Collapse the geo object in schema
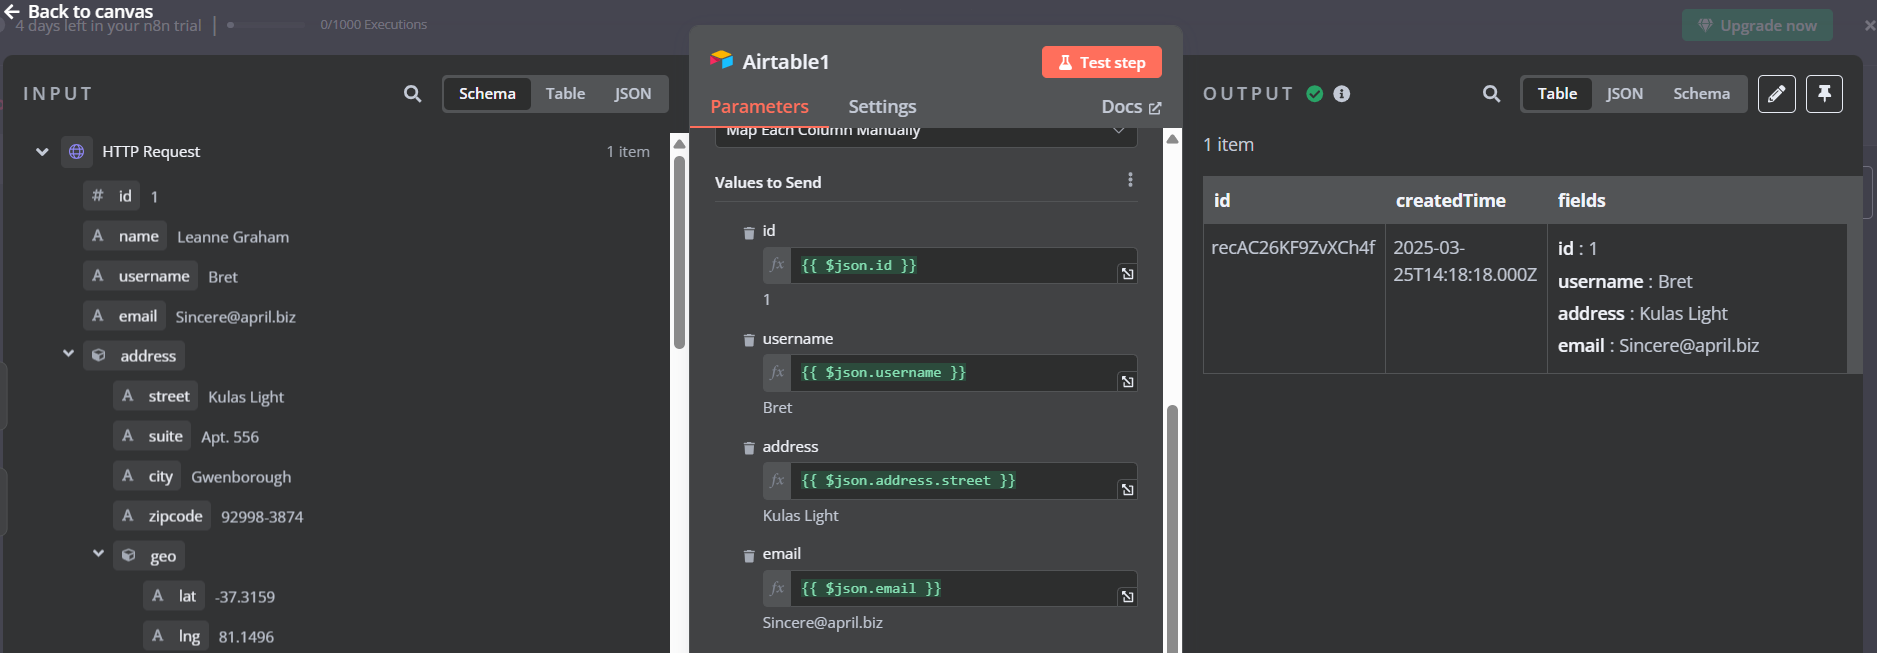 coord(98,554)
